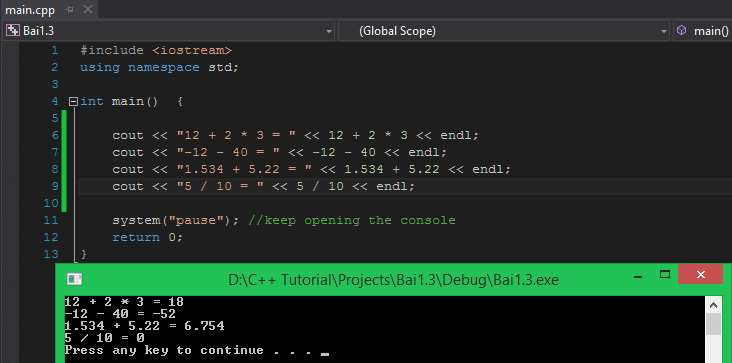
Task: Place cursor on the return 0 line
Action: pyautogui.click(x=148, y=237)
